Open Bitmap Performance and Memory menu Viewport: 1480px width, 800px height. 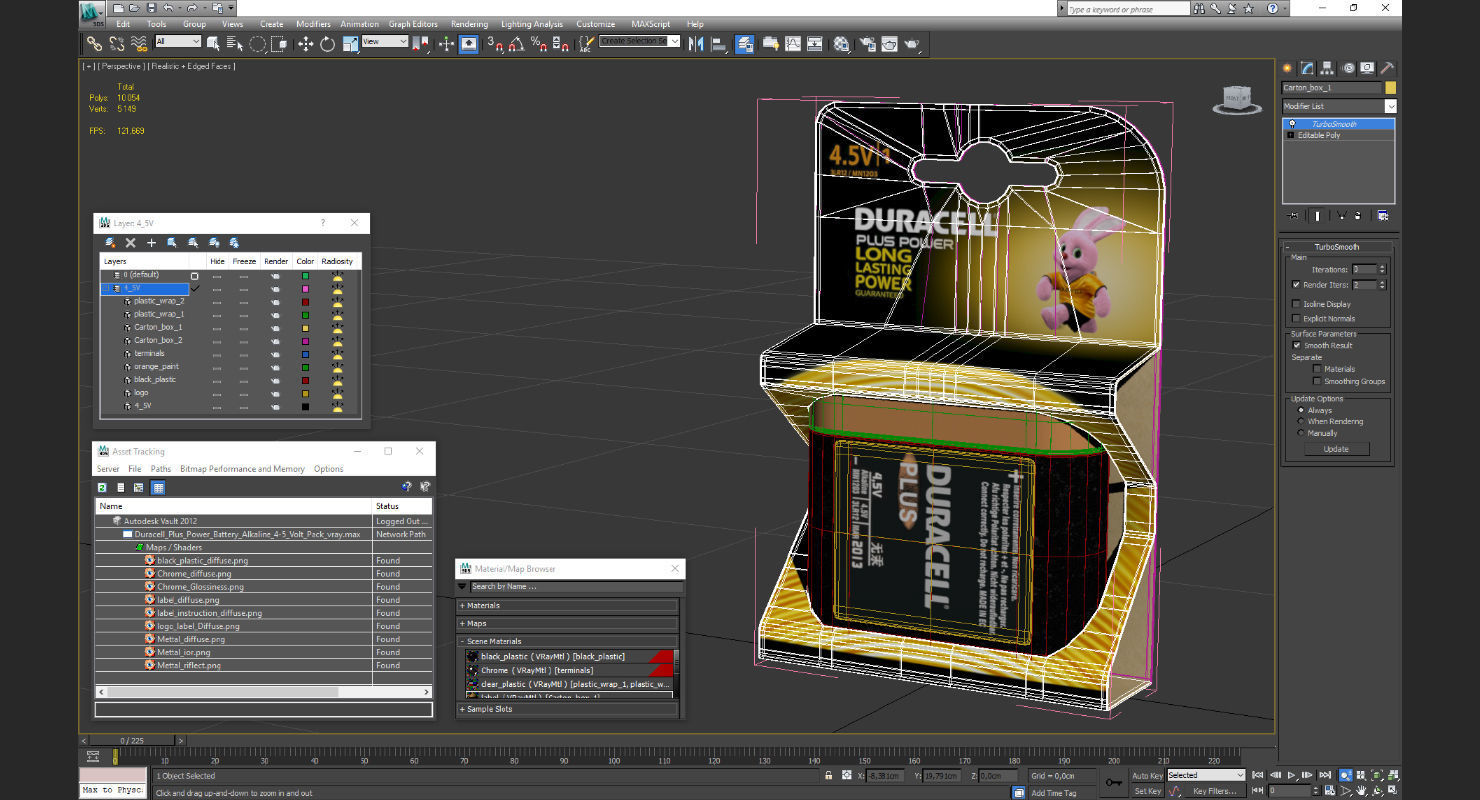[x=242, y=469]
